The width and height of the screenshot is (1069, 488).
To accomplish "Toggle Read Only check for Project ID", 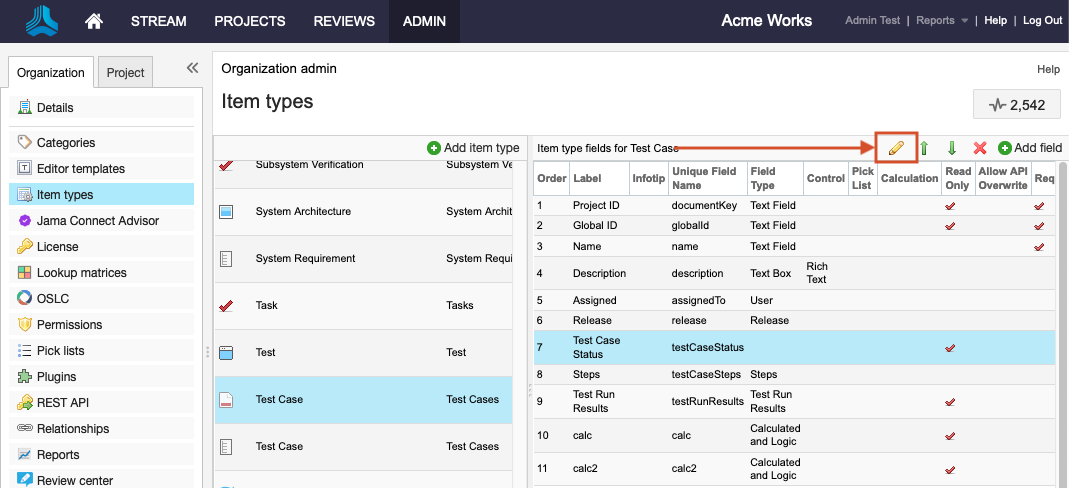I will click(x=950, y=206).
